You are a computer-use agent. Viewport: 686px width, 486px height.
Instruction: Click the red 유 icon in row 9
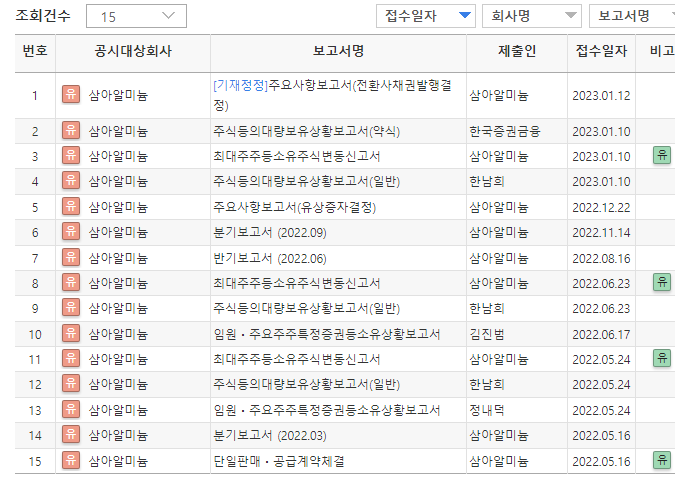click(x=71, y=308)
